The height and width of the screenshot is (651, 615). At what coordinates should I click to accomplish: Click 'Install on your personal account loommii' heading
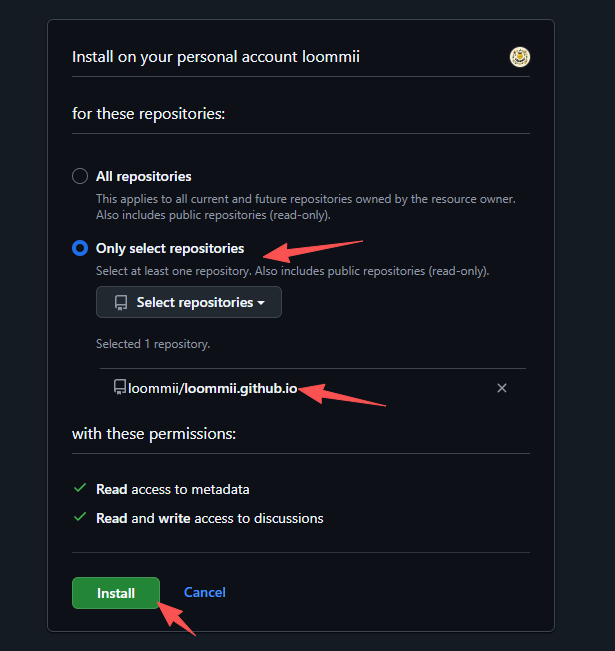pos(215,57)
